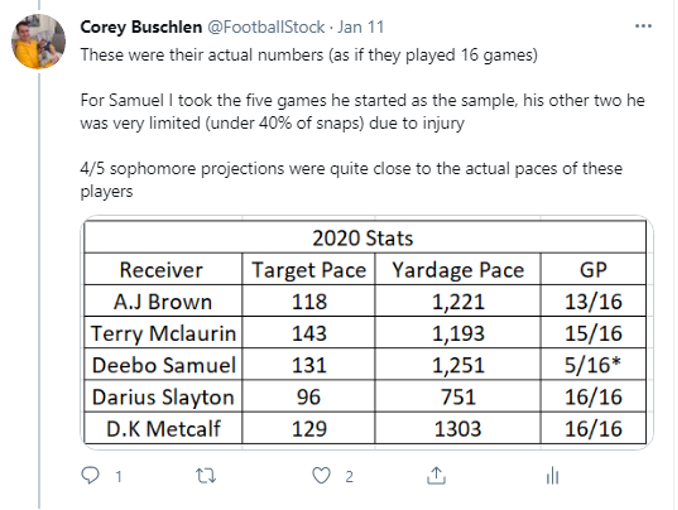This screenshot has width=678, height=510.
Task: Open Corey Buschlen's profile avatar
Action: (x=38, y=42)
